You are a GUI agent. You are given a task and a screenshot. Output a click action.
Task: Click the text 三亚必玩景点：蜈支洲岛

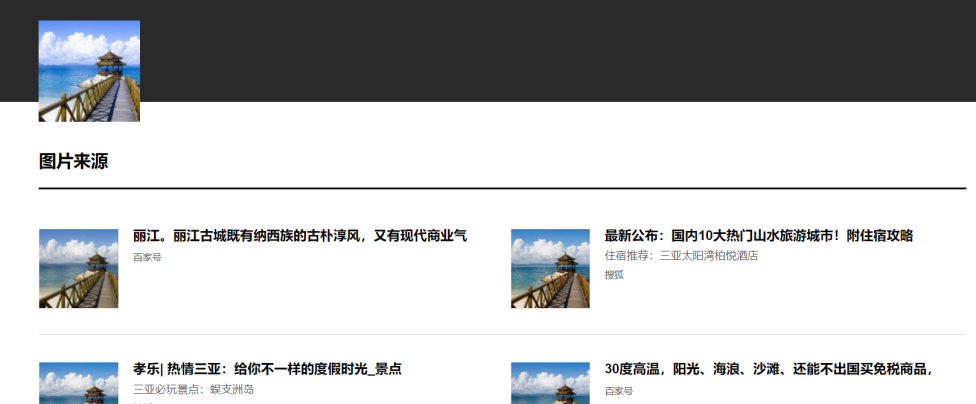194,390
